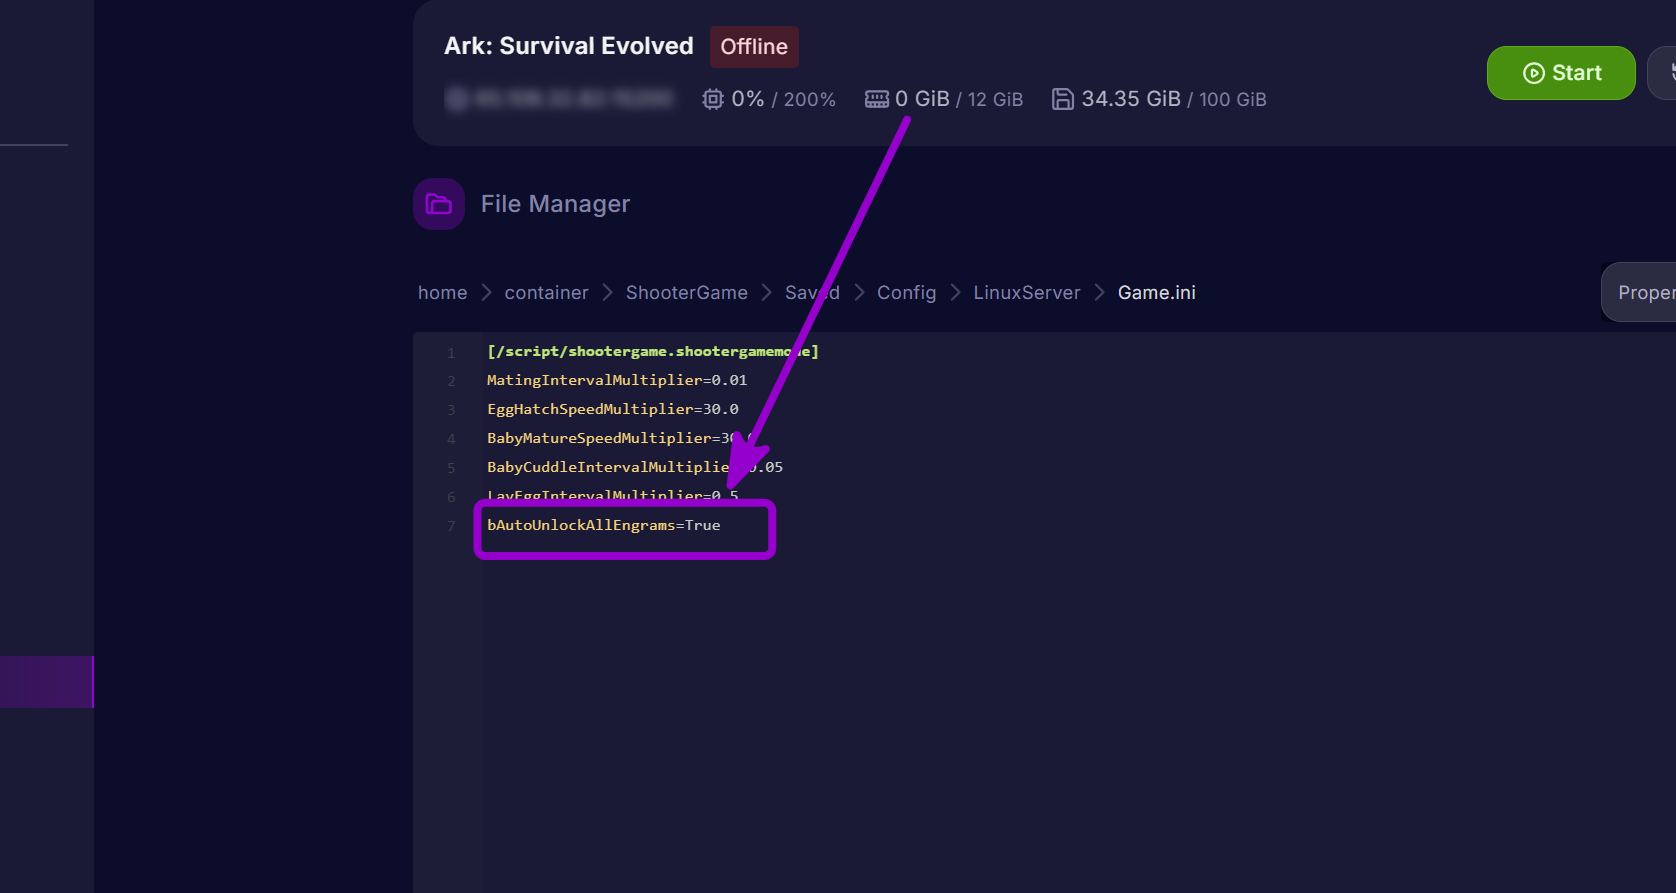
Task: Place cursor on BabyMatureSpeedMultiplier line
Action: tap(620, 438)
